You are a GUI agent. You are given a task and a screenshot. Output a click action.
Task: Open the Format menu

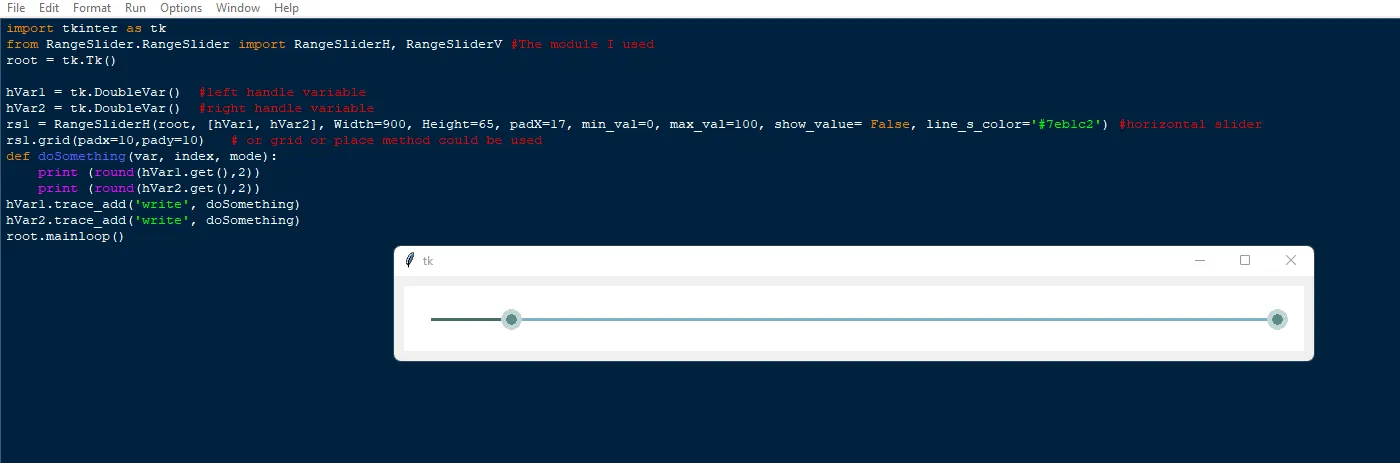coord(92,8)
